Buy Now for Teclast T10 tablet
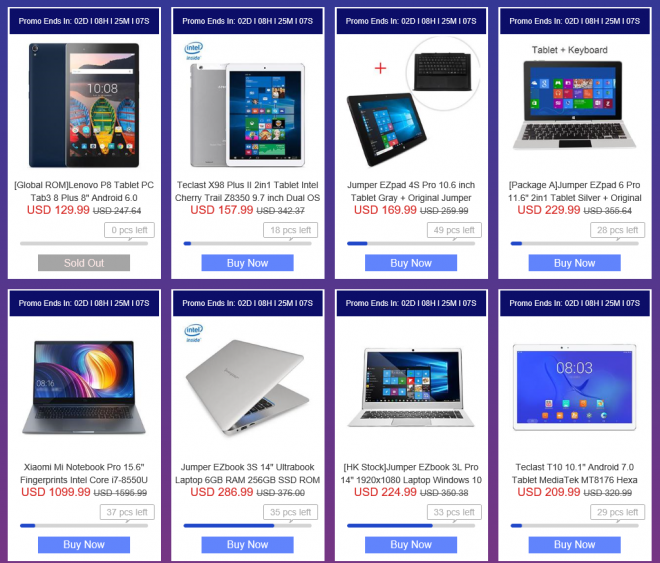Image resolution: width=660 pixels, height=563 pixels. (x=575, y=544)
